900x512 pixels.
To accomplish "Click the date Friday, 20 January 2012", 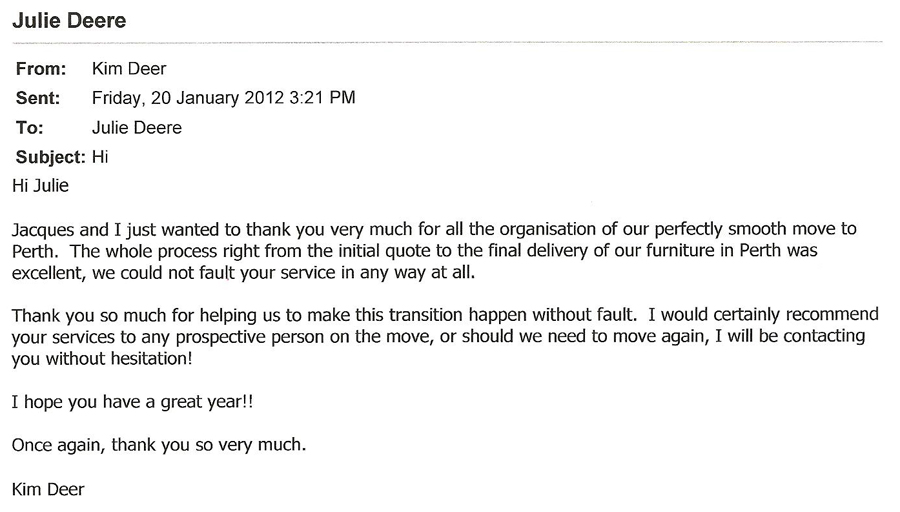I will coord(188,98).
